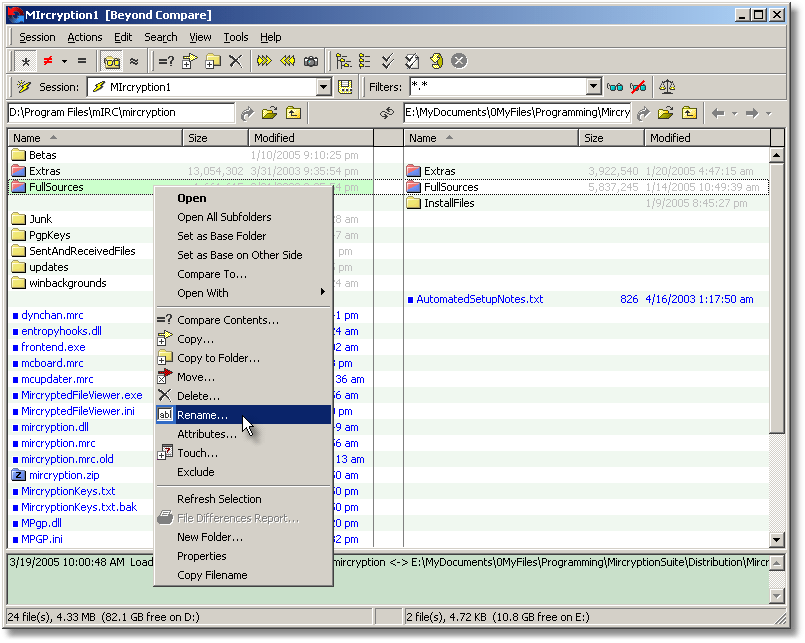Click the left pane Size column header
The height and width of the screenshot is (643, 805).
(216, 138)
